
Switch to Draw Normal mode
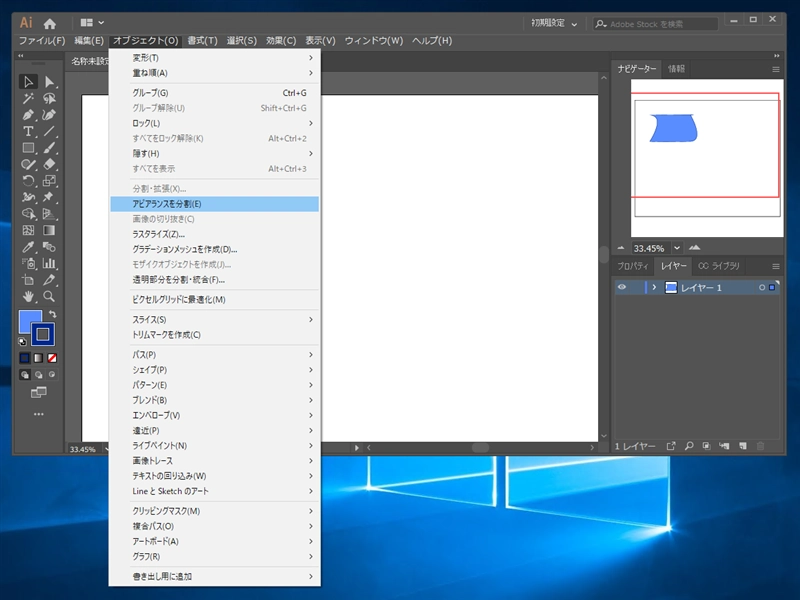24,375
